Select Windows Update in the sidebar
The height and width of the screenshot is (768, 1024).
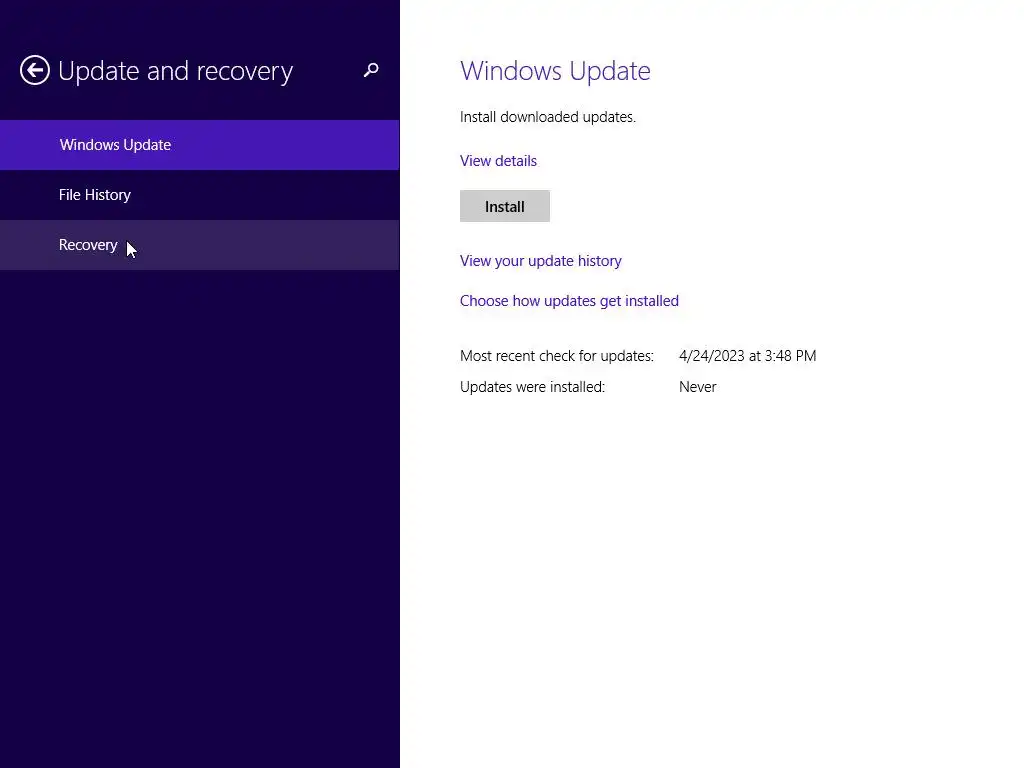199,145
